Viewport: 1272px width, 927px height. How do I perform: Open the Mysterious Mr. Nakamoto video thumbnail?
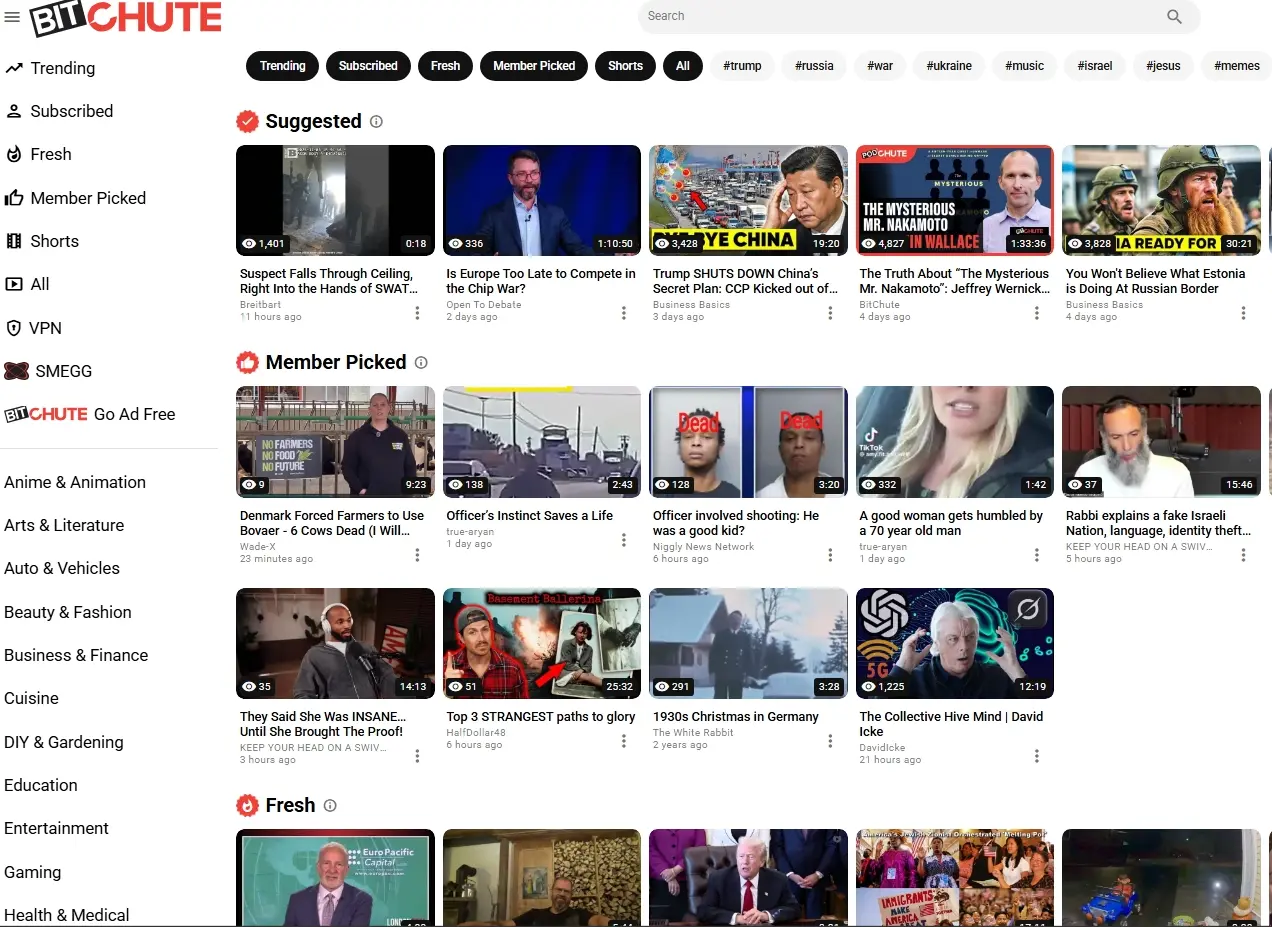point(954,200)
